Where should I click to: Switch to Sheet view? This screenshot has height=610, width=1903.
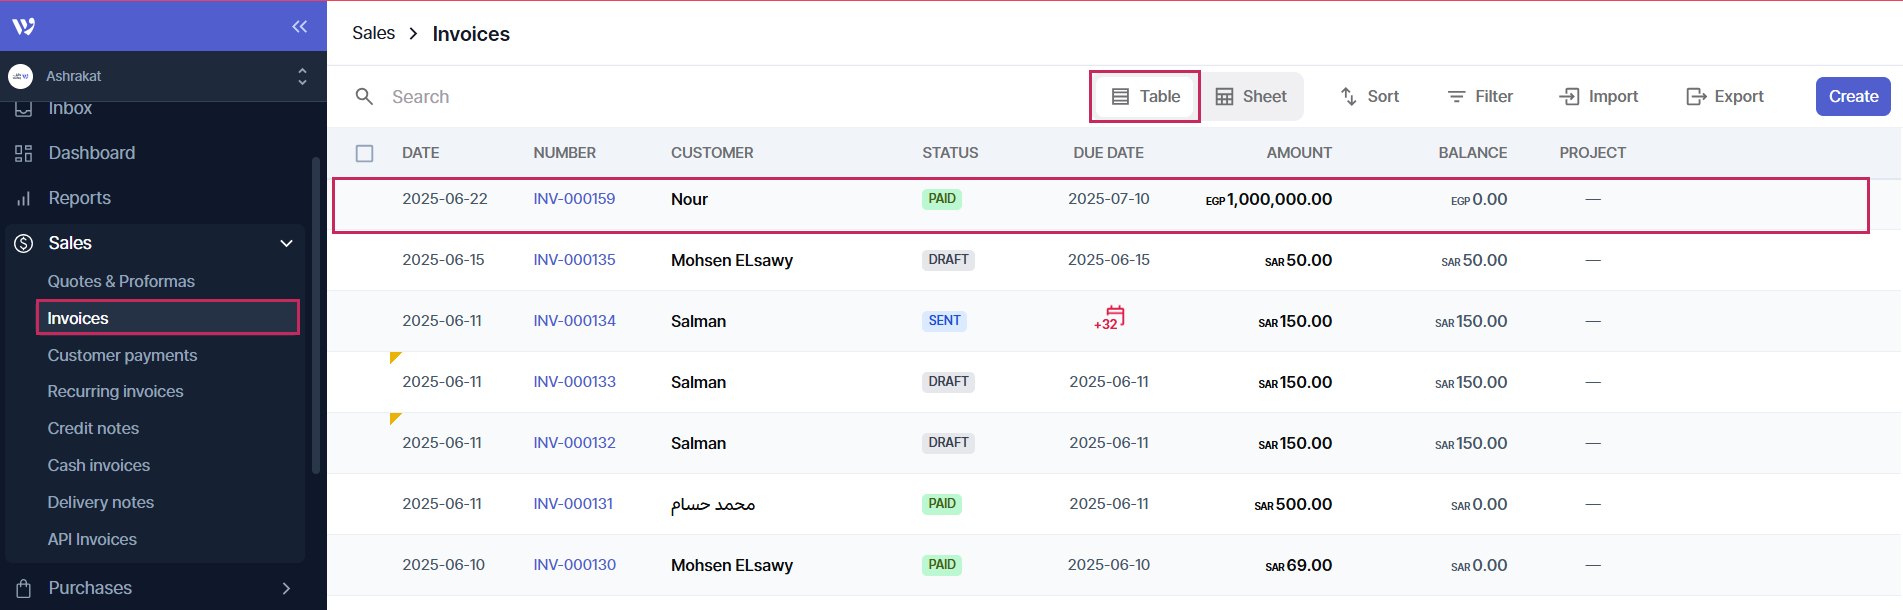[1251, 97]
